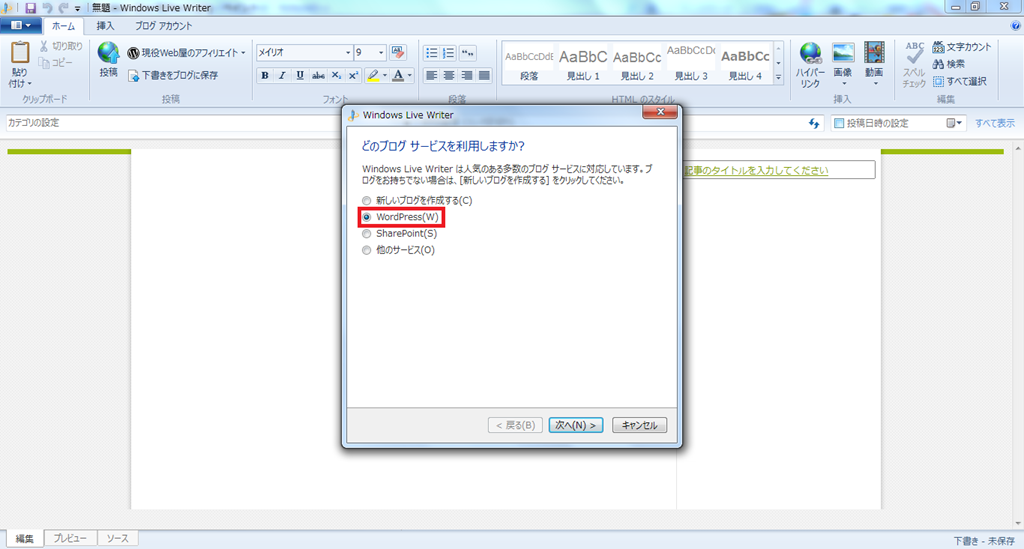
Task: Select the WordPress(W) radio option
Action: (366, 217)
